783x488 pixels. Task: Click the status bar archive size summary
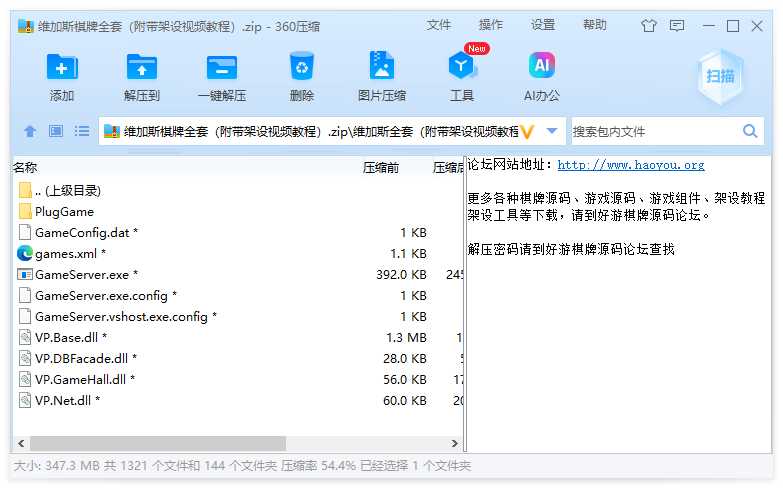(x=242, y=466)
